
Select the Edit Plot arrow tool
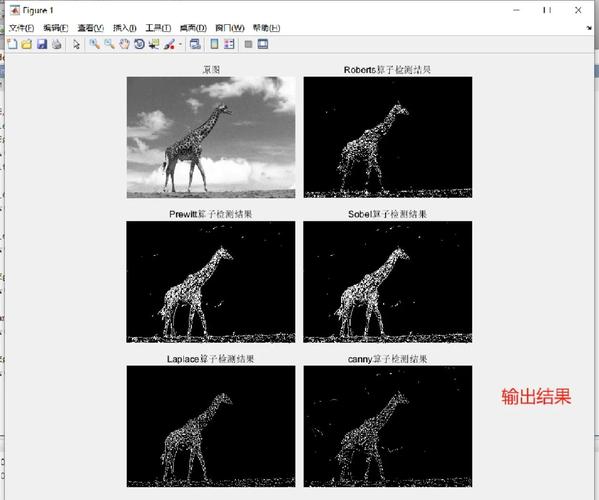pyautogui.click(x=76, y=44)
